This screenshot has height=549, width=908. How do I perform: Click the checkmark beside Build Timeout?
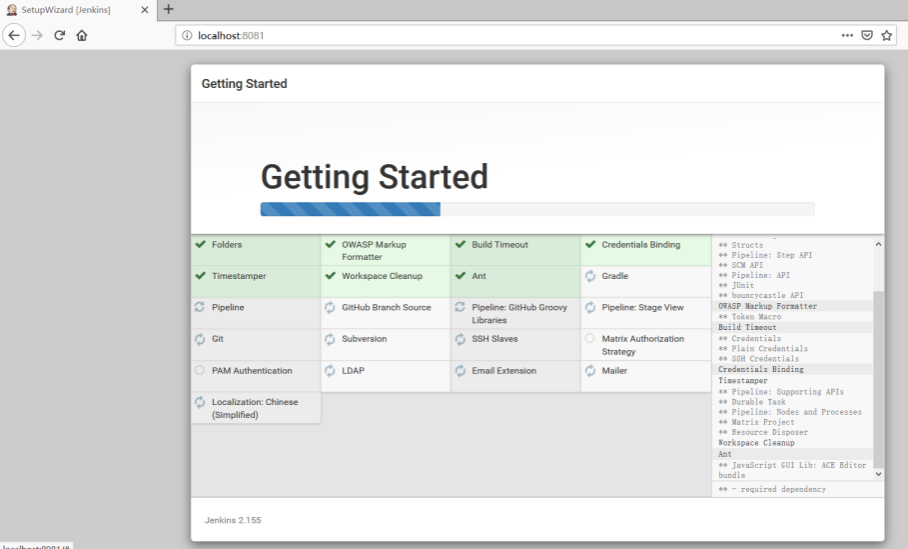460,244
